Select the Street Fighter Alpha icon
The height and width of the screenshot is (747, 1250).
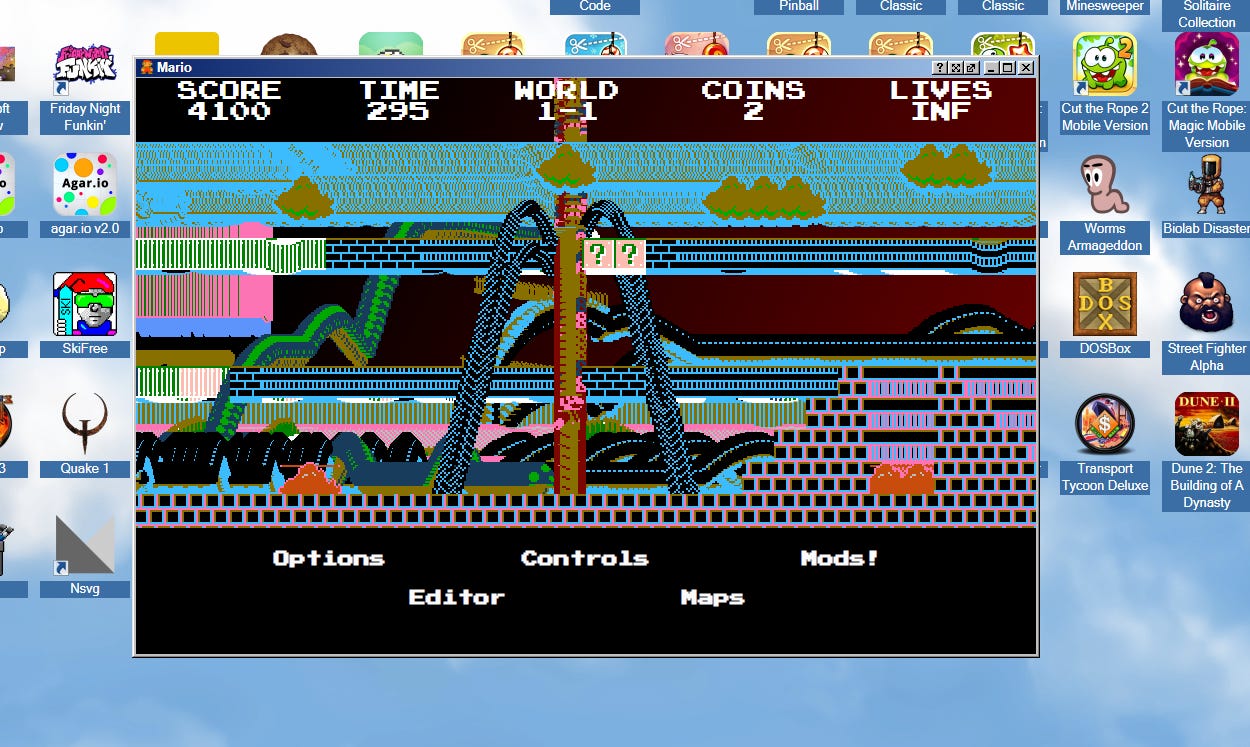point(1207,323)
